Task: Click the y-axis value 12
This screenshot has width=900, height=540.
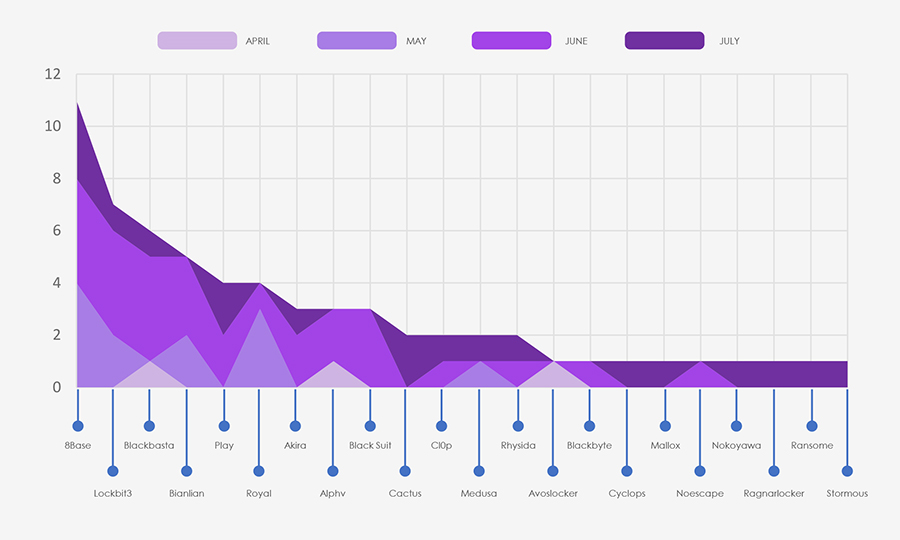Action: point(53,74)
